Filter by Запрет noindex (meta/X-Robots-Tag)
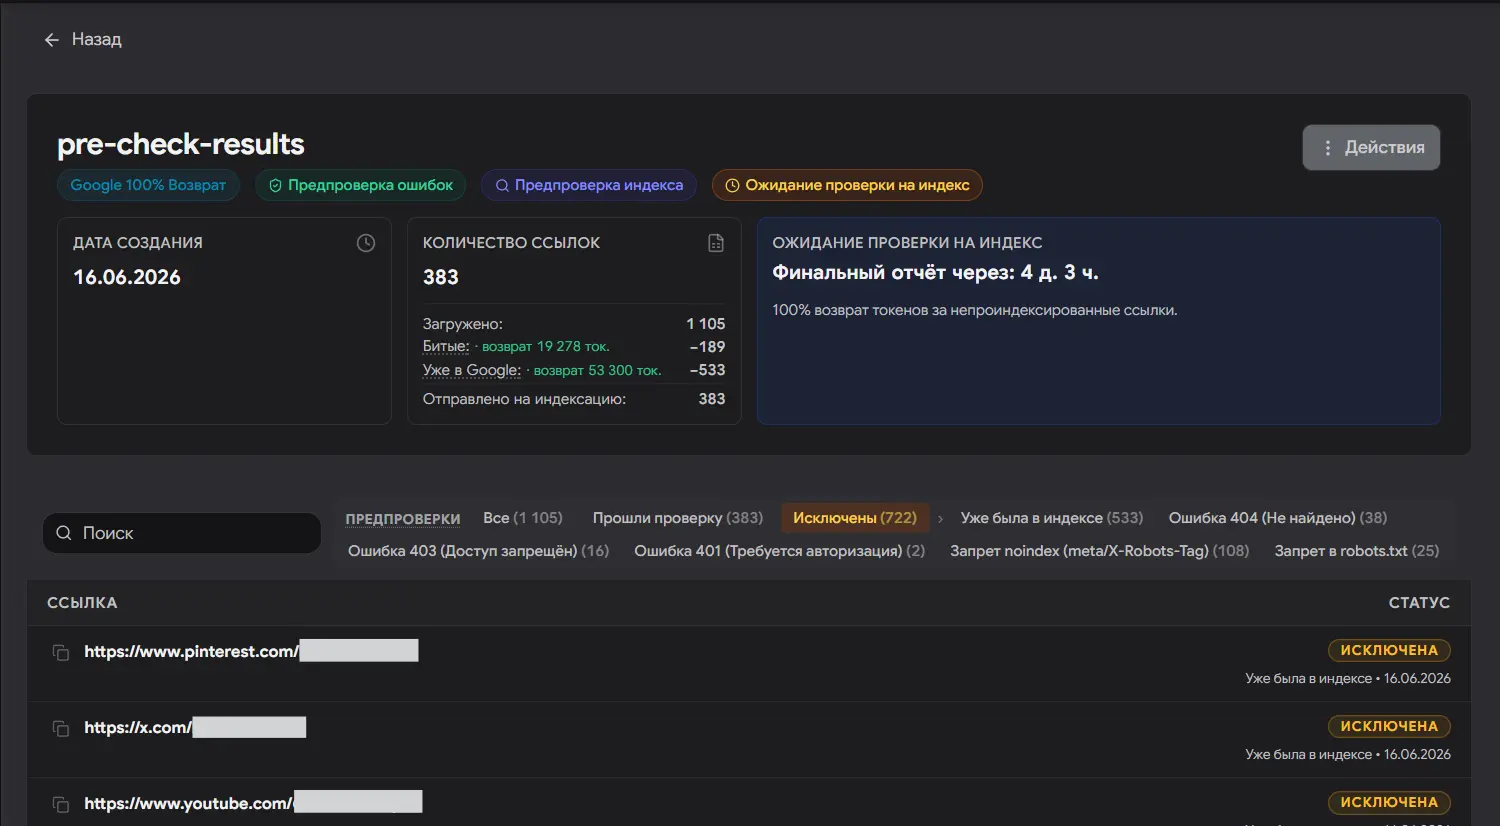 [1100, 551]
